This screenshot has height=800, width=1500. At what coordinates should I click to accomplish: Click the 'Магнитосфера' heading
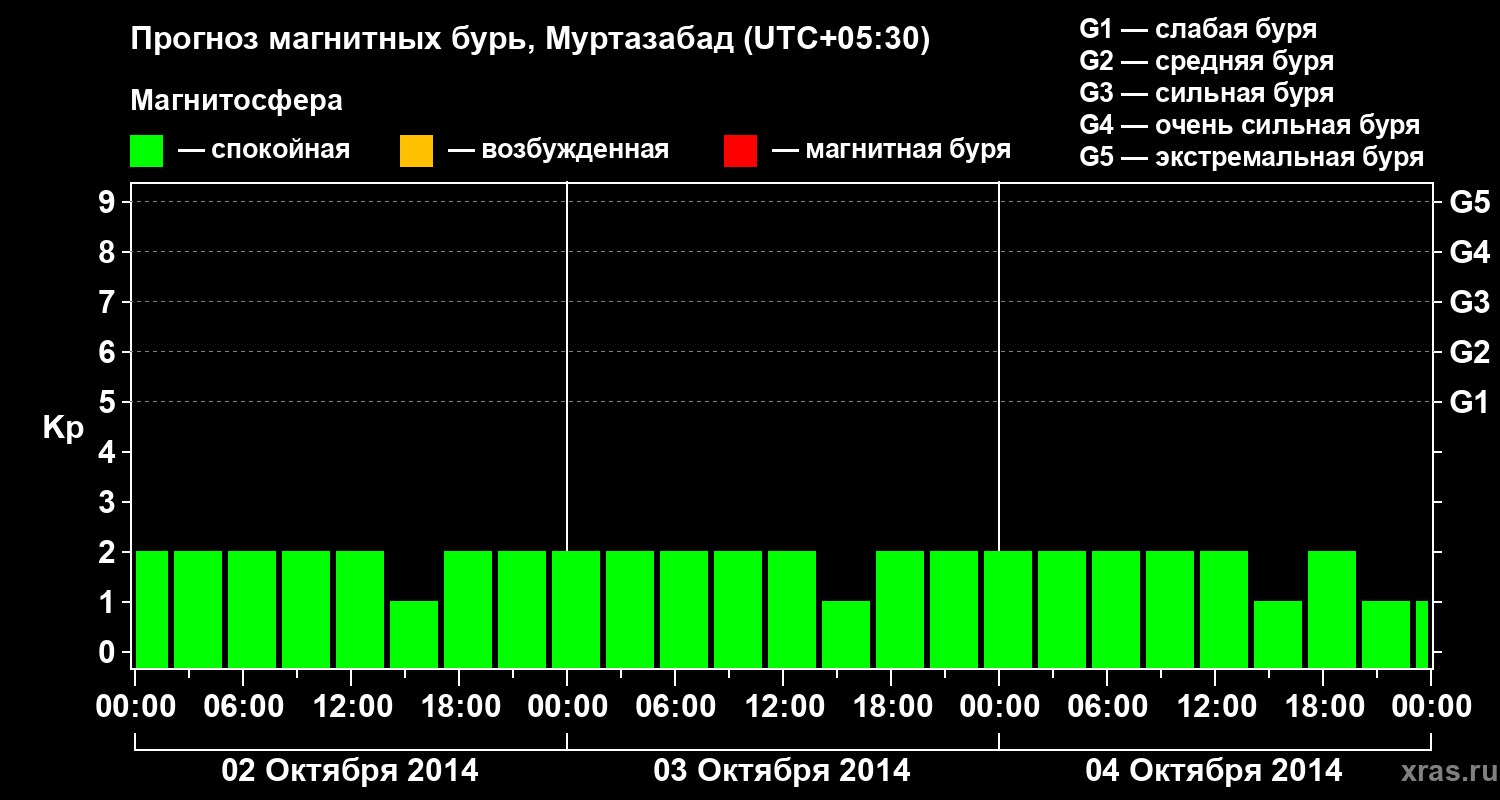(x=236, y=101)
